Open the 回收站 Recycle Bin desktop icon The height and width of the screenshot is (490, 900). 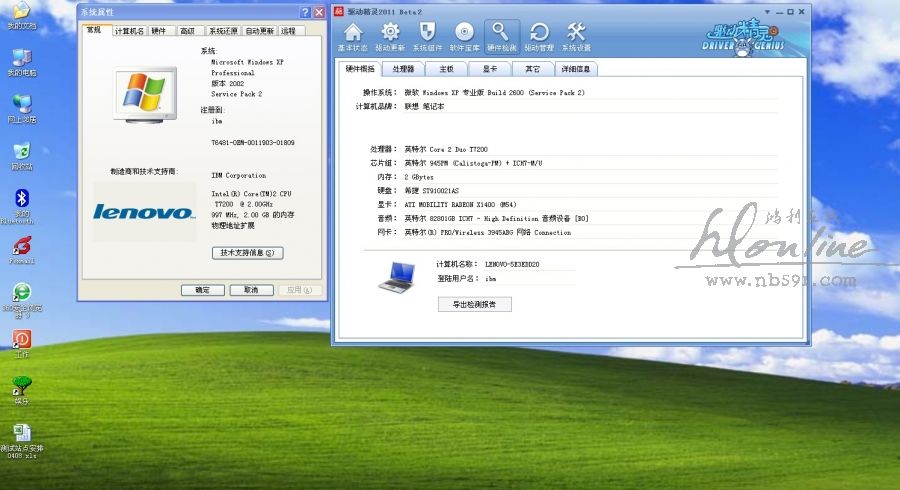pyautogui.click(x=21, y=153)
